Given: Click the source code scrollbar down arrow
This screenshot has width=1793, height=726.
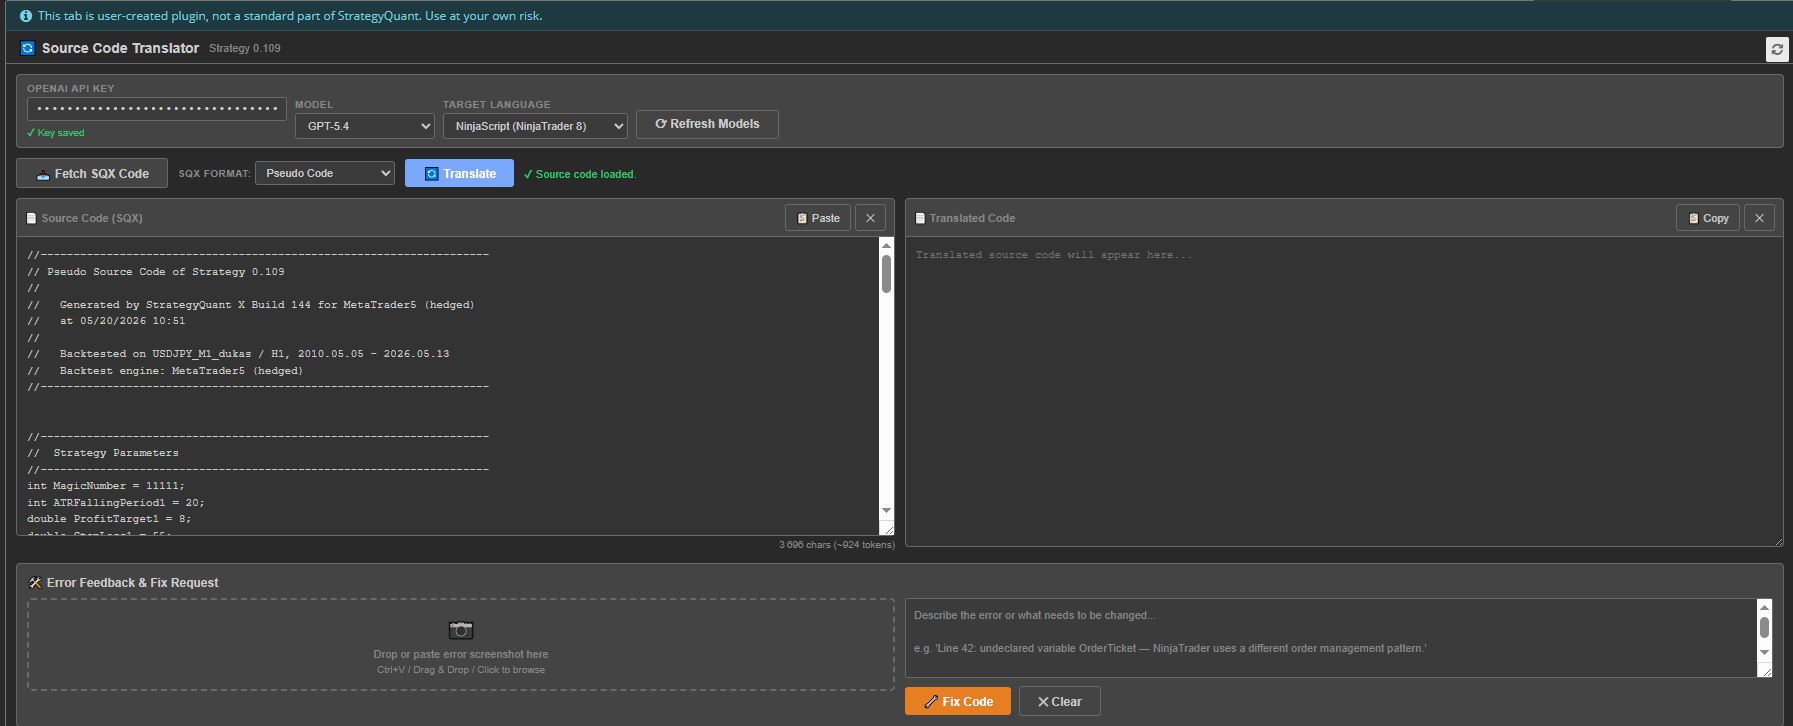Looking at the screenshot, I should pyautogui.click(x=886, y=511).
